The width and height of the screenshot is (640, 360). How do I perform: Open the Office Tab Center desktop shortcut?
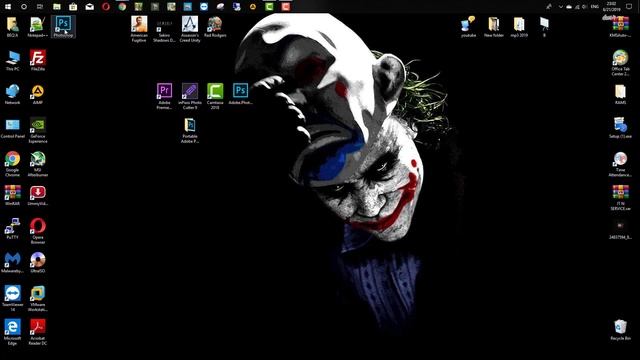620,63
